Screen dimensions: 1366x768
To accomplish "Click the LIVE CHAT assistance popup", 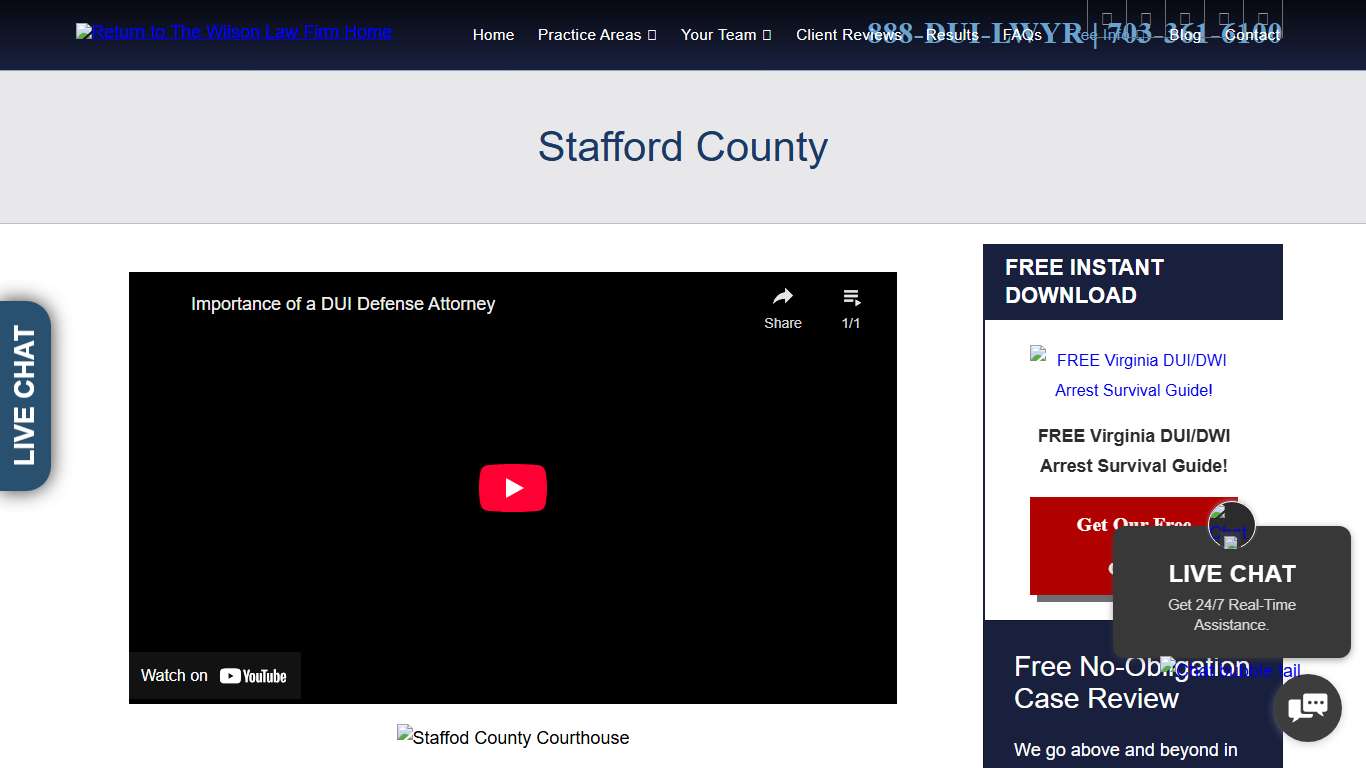I will tap(1231, 592).
